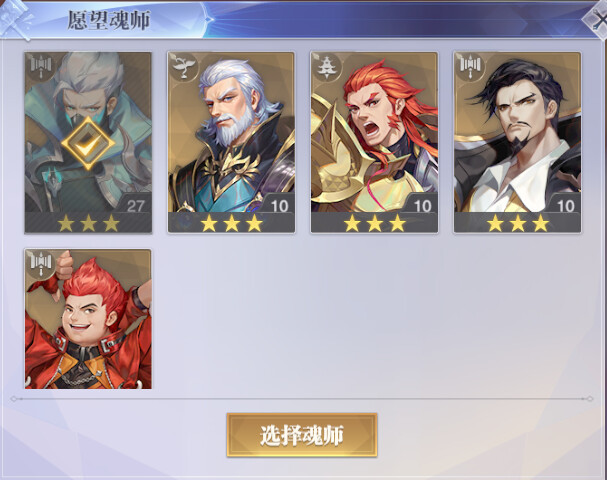Image resolution: width=607 pixels, height=480 pixels.
Task: Click three-star rating under goatee hero card
Action: [x=518, y=223]
